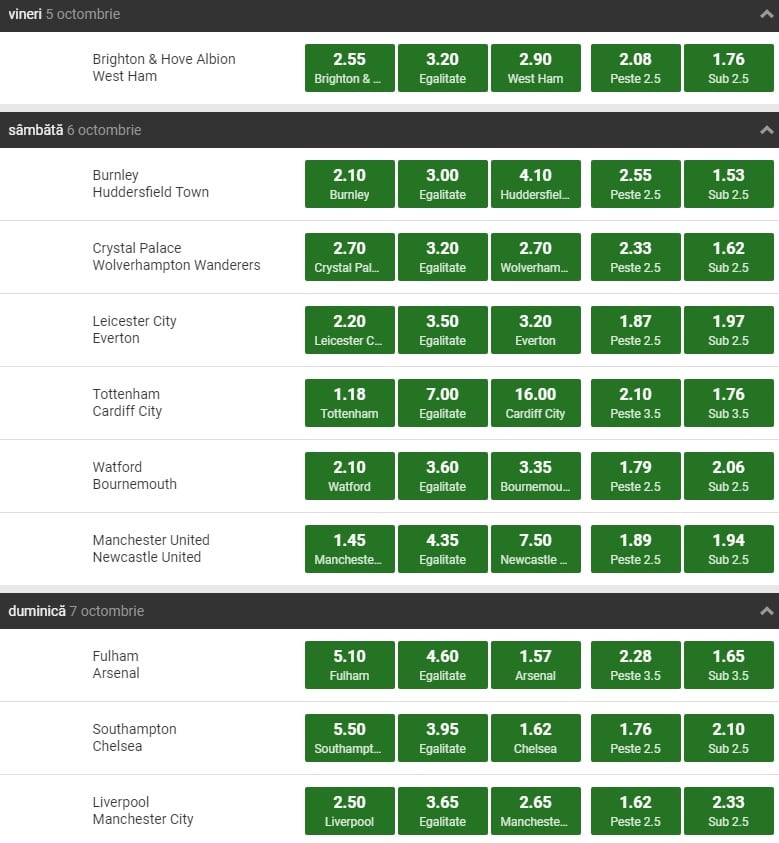This screenshot has width=779, height=843.
Task: Pick Liverpool to win at 2.50
Action: (349, 811)
